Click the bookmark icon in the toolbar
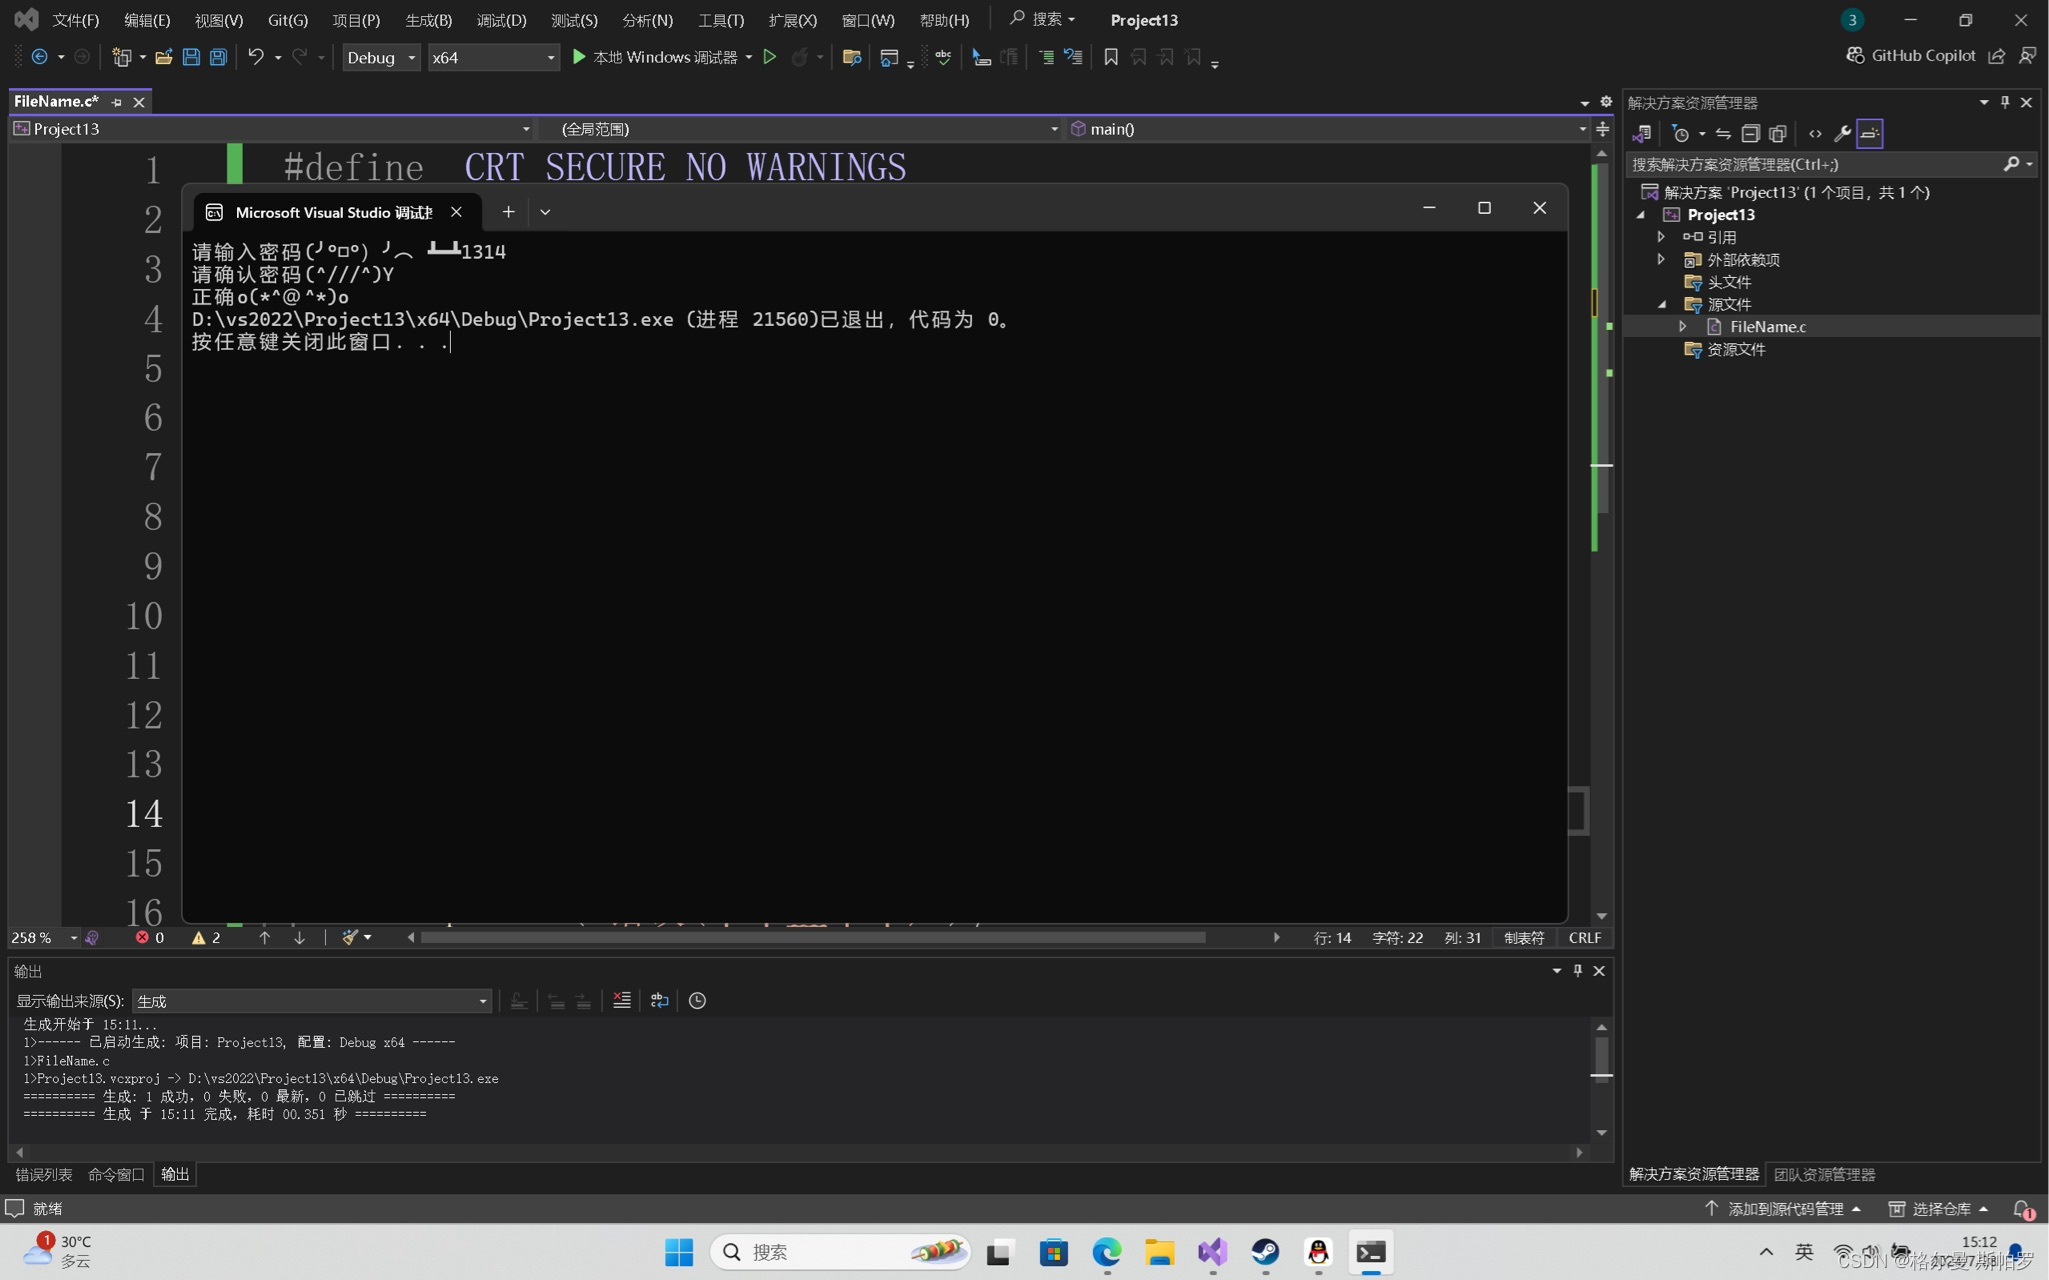Viewport: 2049px width, 1280px height. (1110, 57)
